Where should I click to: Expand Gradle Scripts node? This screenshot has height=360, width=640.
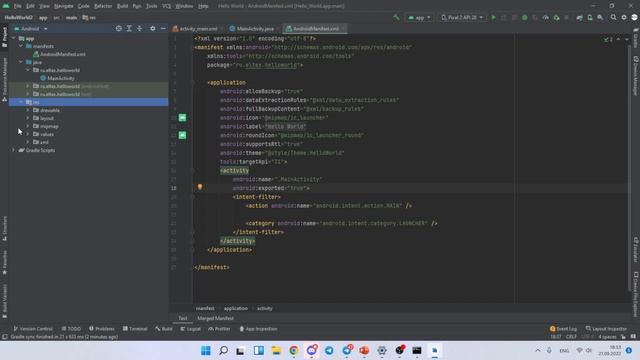pyautogui.click(x=13, y=150)
